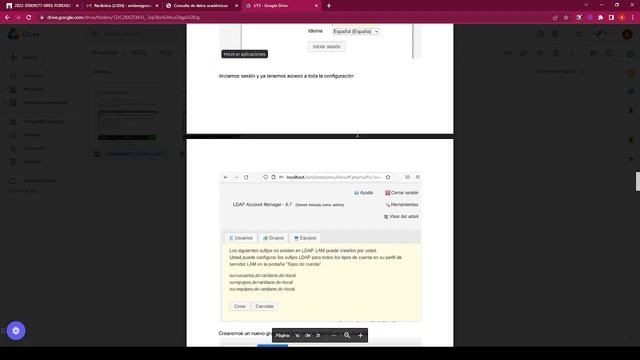Go forward with the Chrome forward arrow
The image size is (640, 360).
pos(18,18)
